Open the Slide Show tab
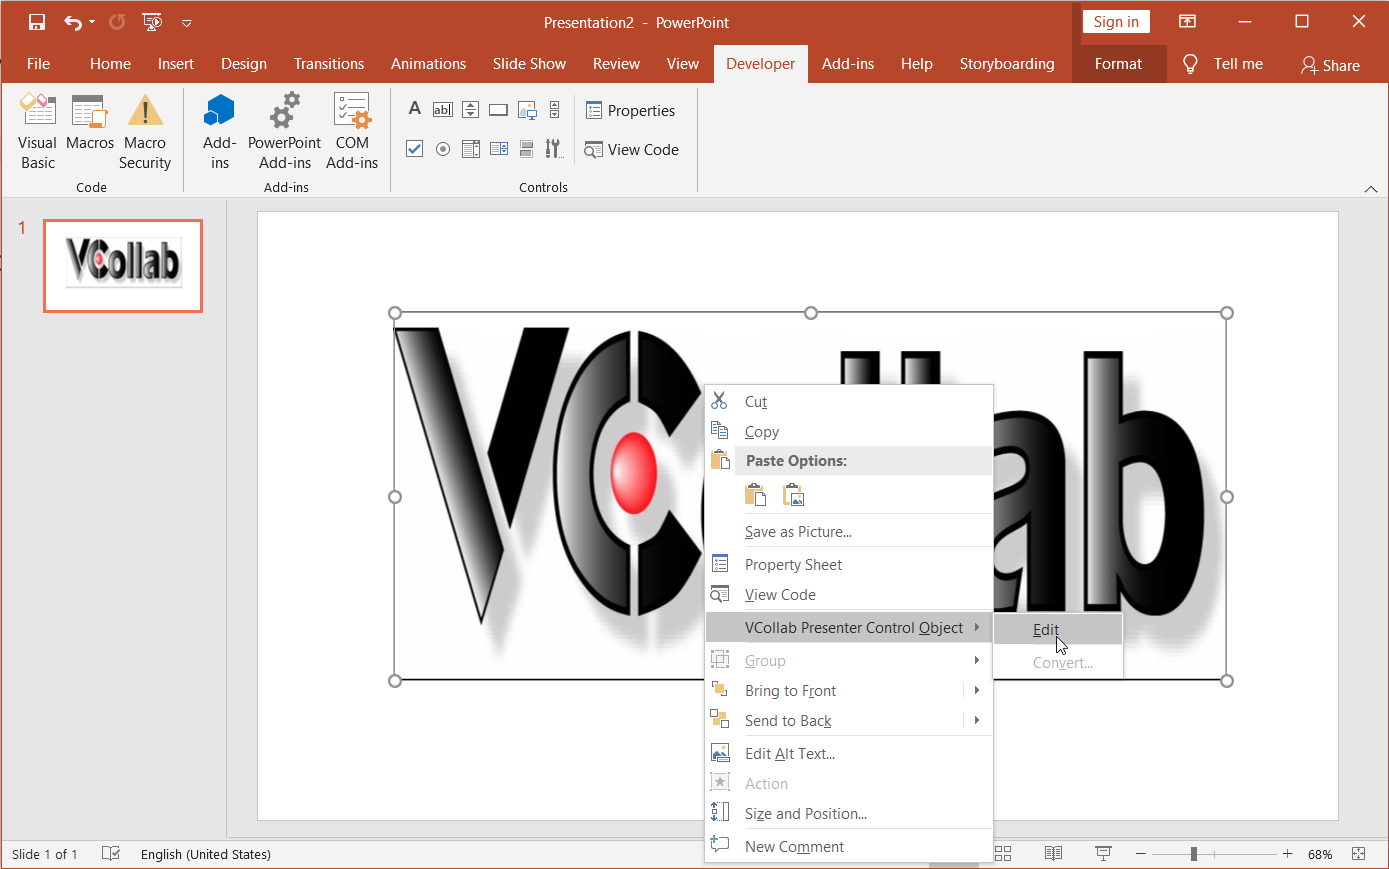 click(x=529, y=64)
